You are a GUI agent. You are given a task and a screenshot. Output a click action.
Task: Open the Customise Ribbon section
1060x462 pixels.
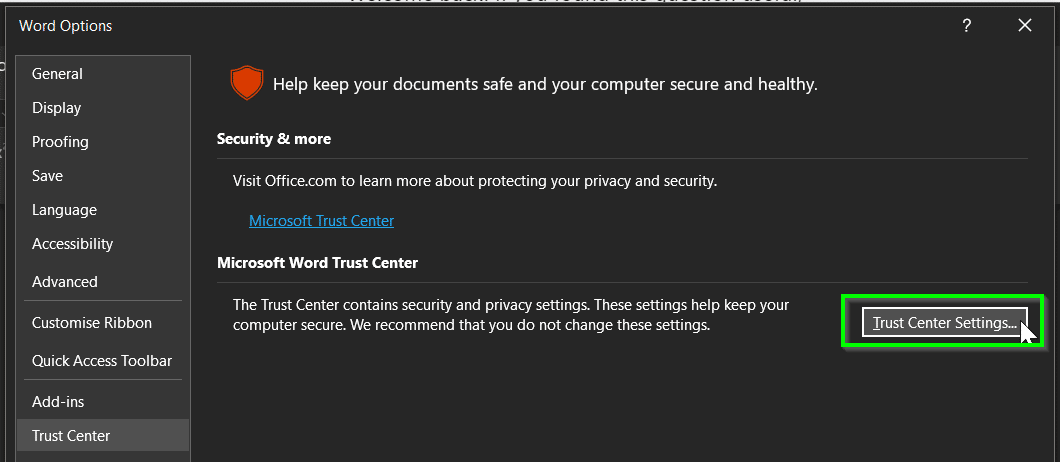(92, 323)
